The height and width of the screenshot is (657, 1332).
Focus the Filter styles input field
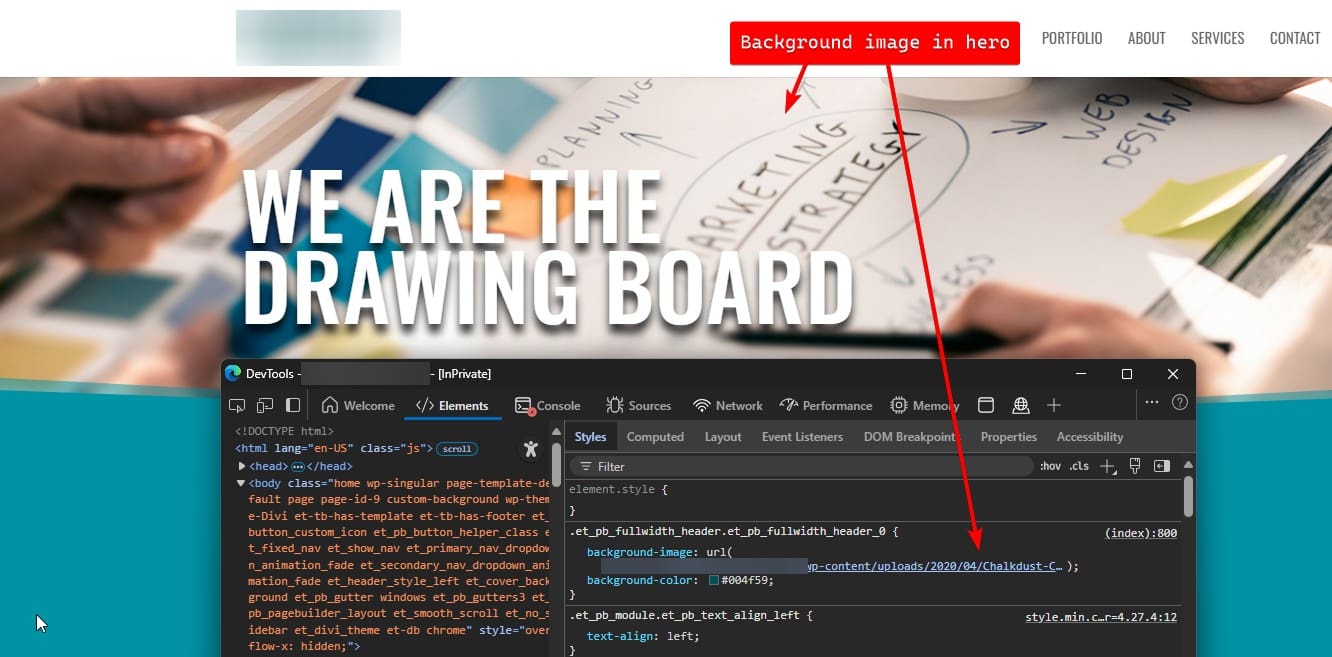coord(801,466)
